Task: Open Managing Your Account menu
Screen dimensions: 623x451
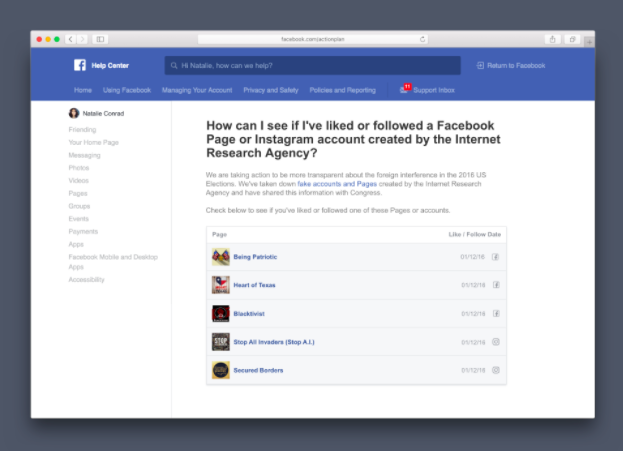Action: click(197, 90)
